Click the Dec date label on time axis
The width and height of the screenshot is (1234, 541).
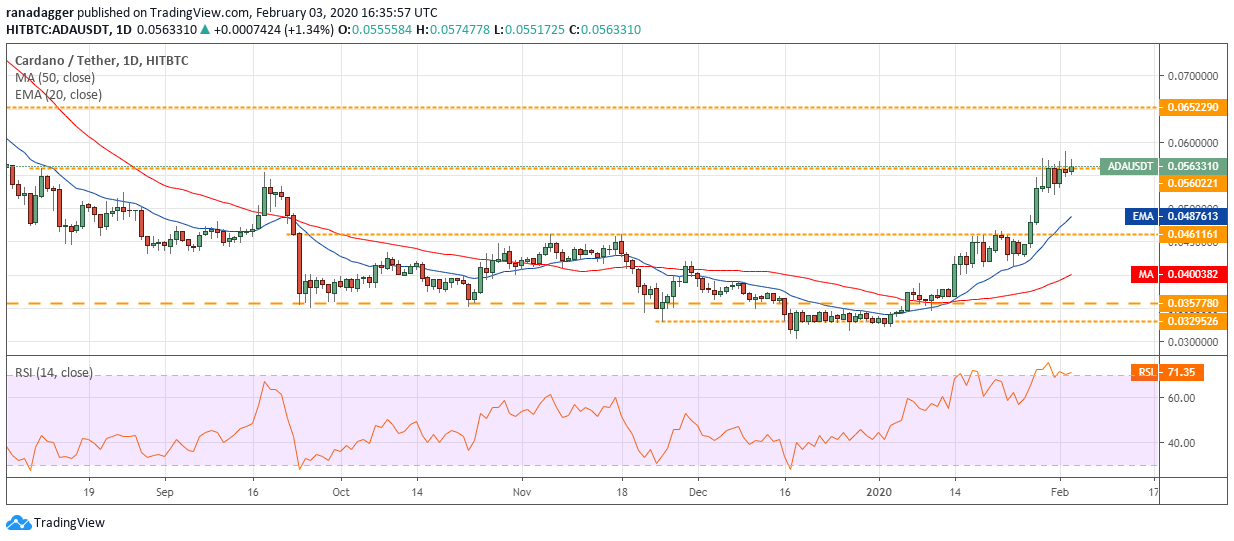pyautogui.click(x=698, y=492)
